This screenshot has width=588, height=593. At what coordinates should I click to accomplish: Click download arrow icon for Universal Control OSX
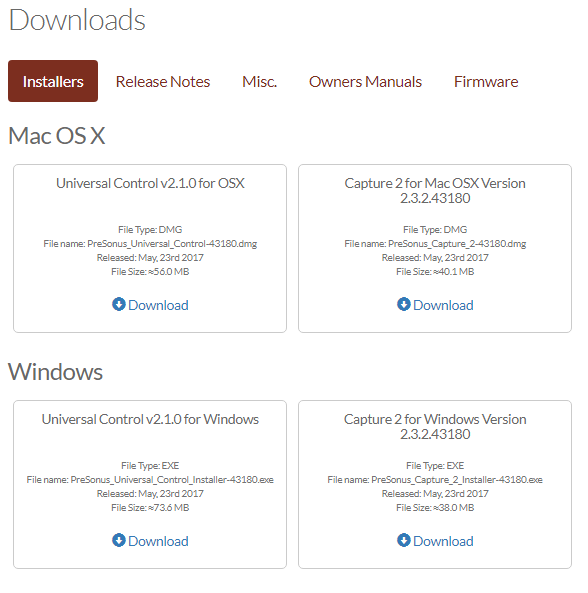(x=119, y=304)
